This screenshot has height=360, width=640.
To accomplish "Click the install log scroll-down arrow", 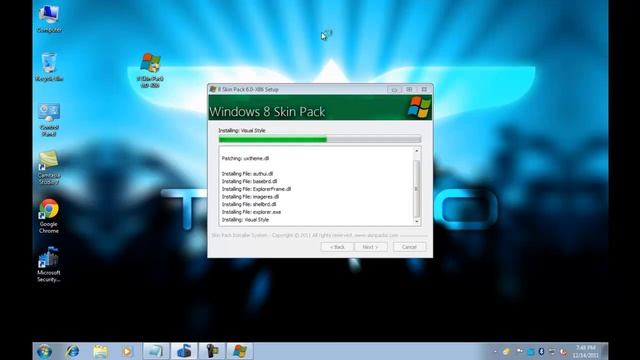I will [417, 222].
